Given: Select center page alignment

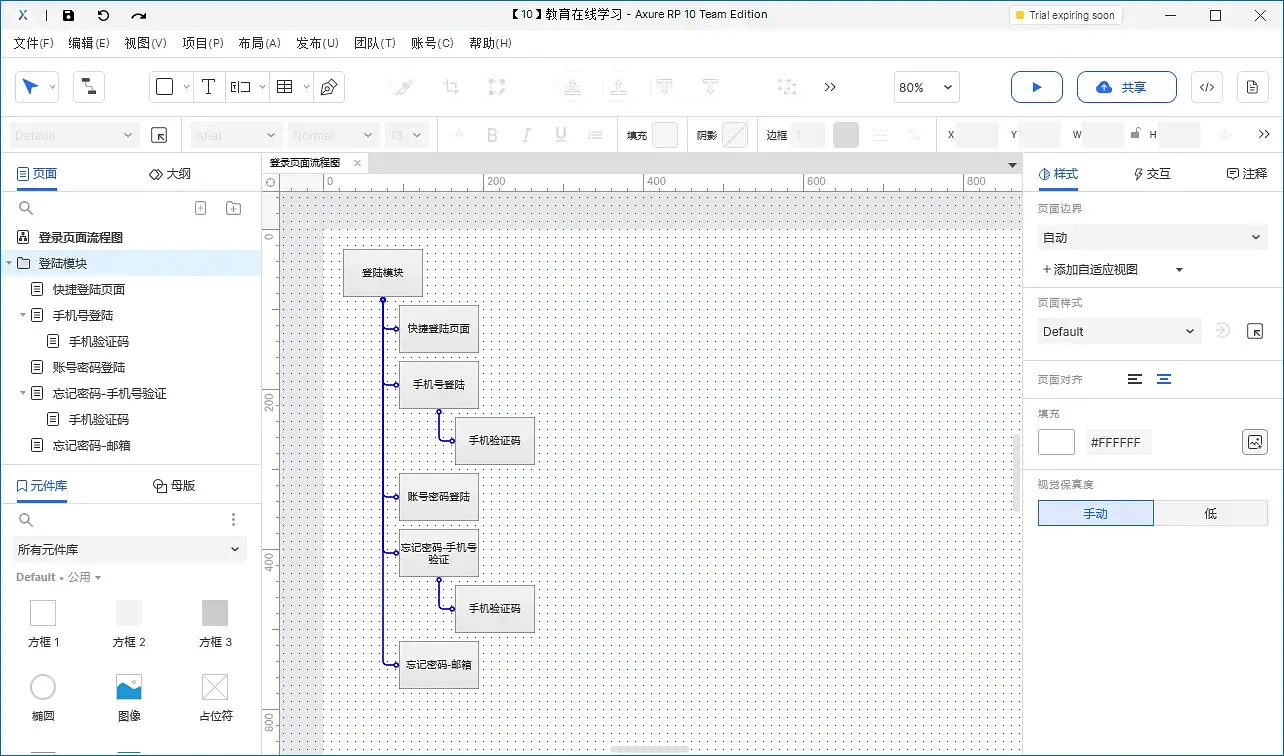Looking at the screenshot, I should tap(1164, 379).
